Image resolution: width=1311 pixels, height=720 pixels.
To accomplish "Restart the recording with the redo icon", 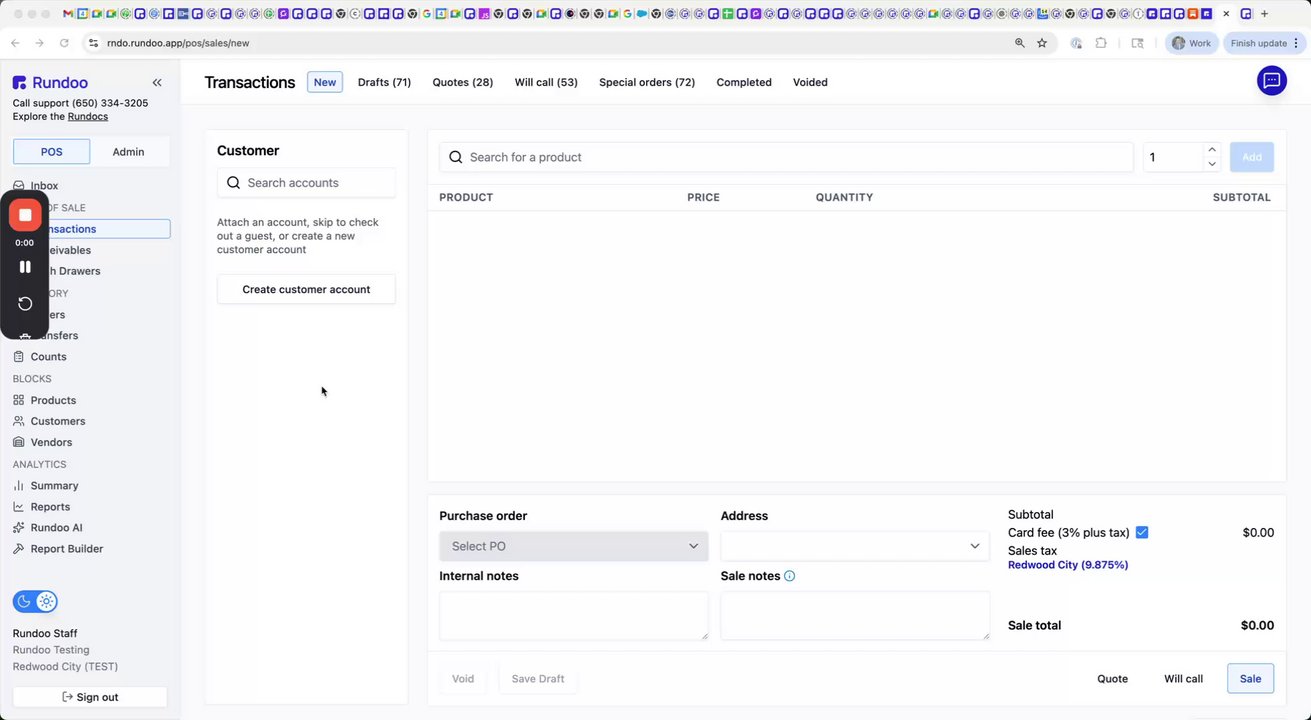I will coord(25,304).
